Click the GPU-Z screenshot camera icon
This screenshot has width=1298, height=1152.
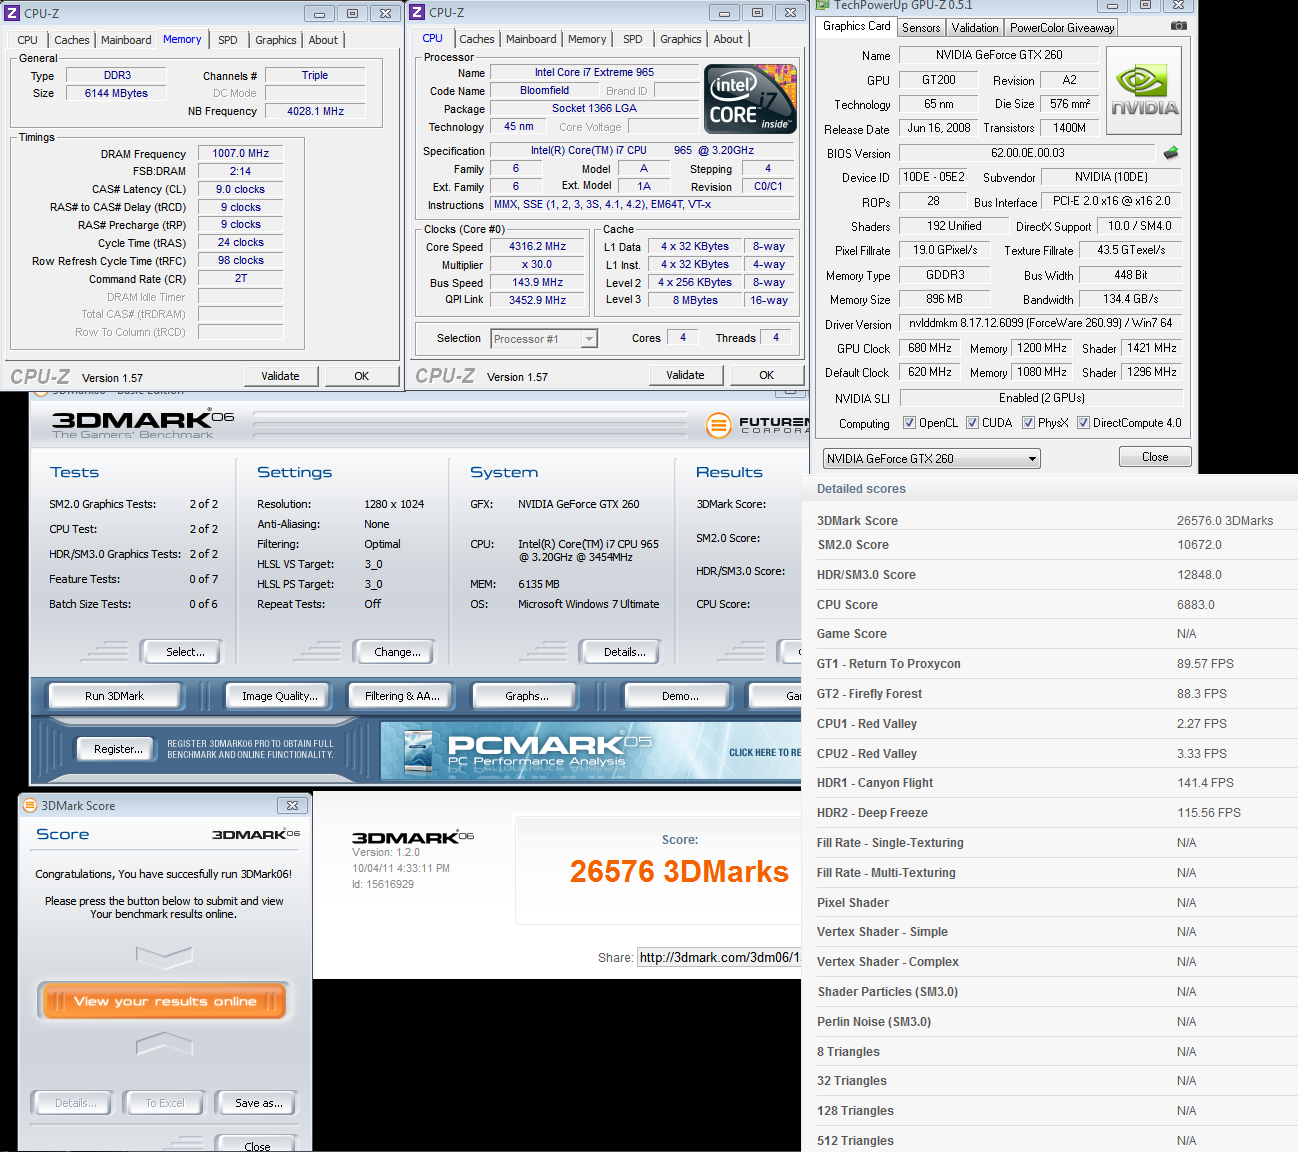tap(1179, 26)
